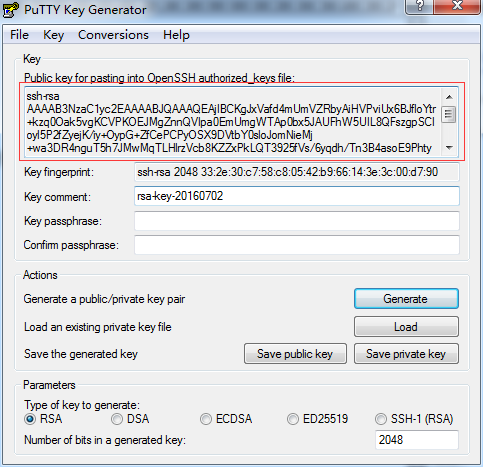Click the help question mark button

tap(420, 6)
